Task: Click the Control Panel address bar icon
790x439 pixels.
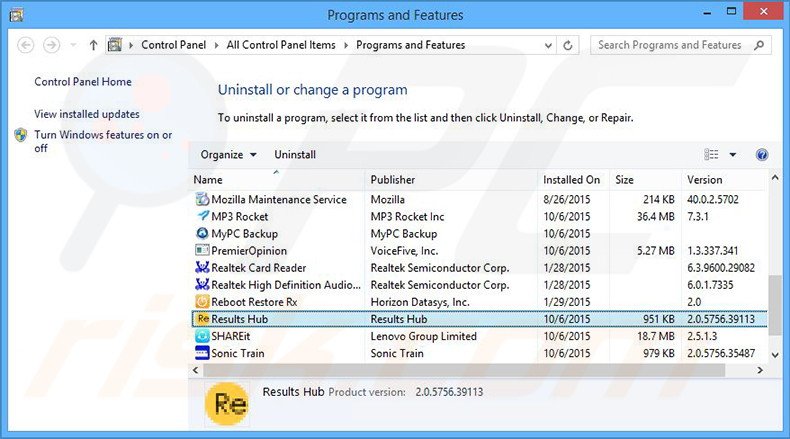Action: (115, 45)
